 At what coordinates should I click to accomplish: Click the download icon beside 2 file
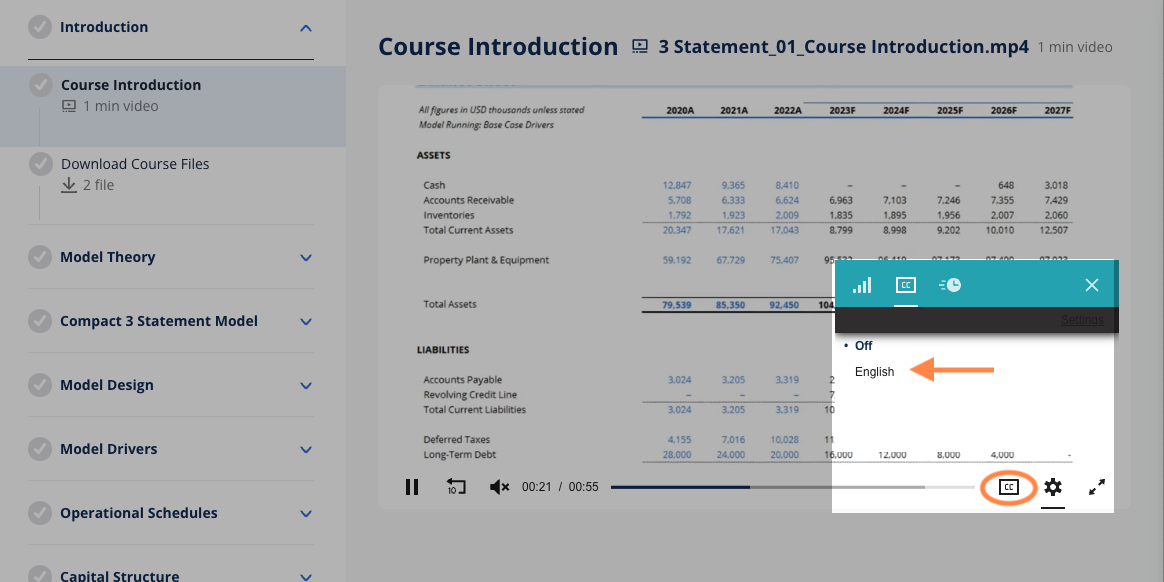point(68,185)
